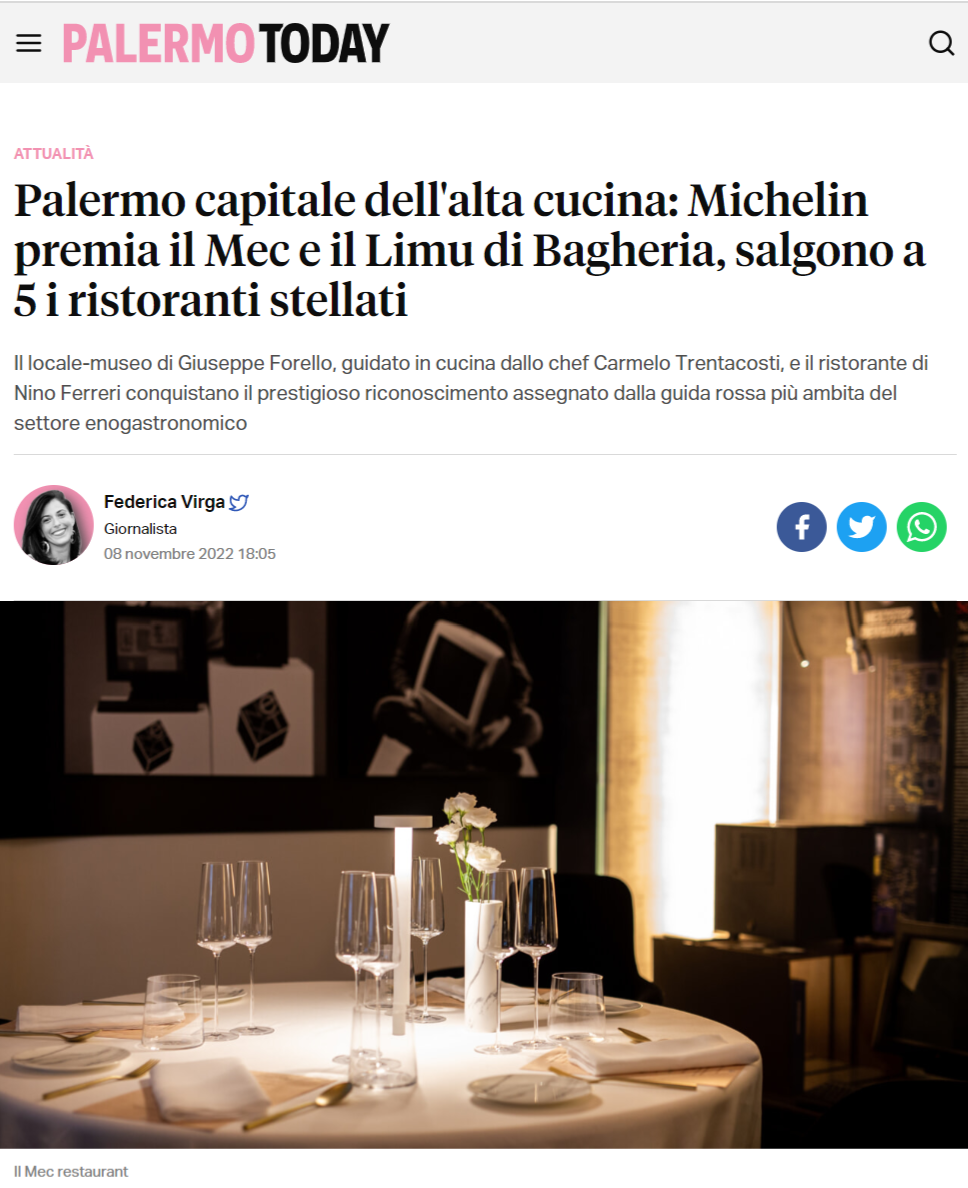968x1188 pixels.
Task: Share article on Facebook
Action: point(801,527)
